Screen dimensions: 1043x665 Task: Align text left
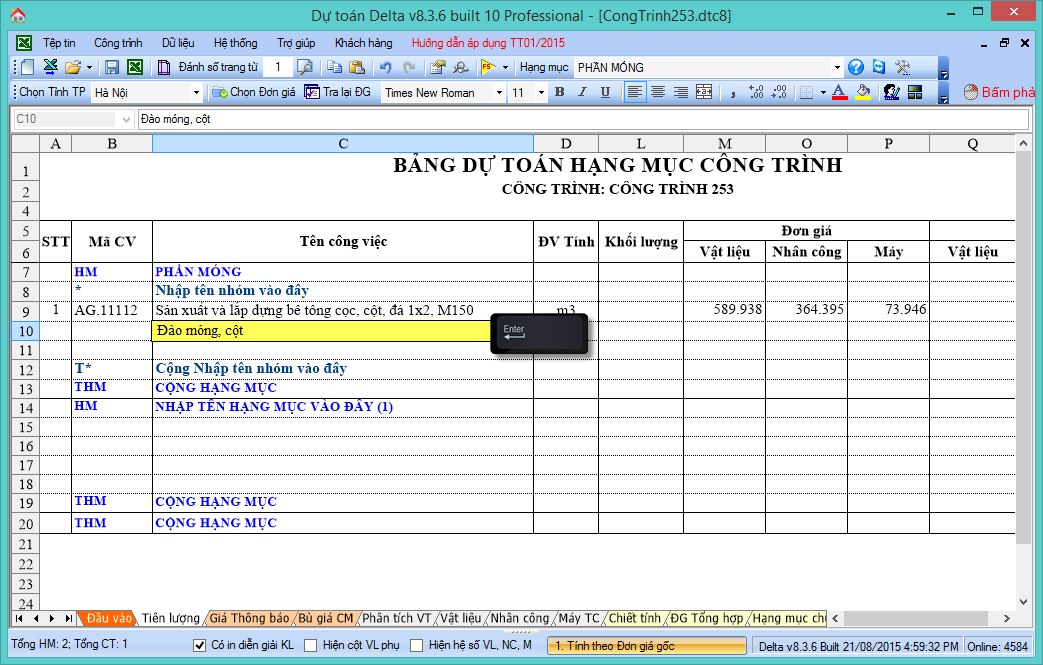[635, 92]
